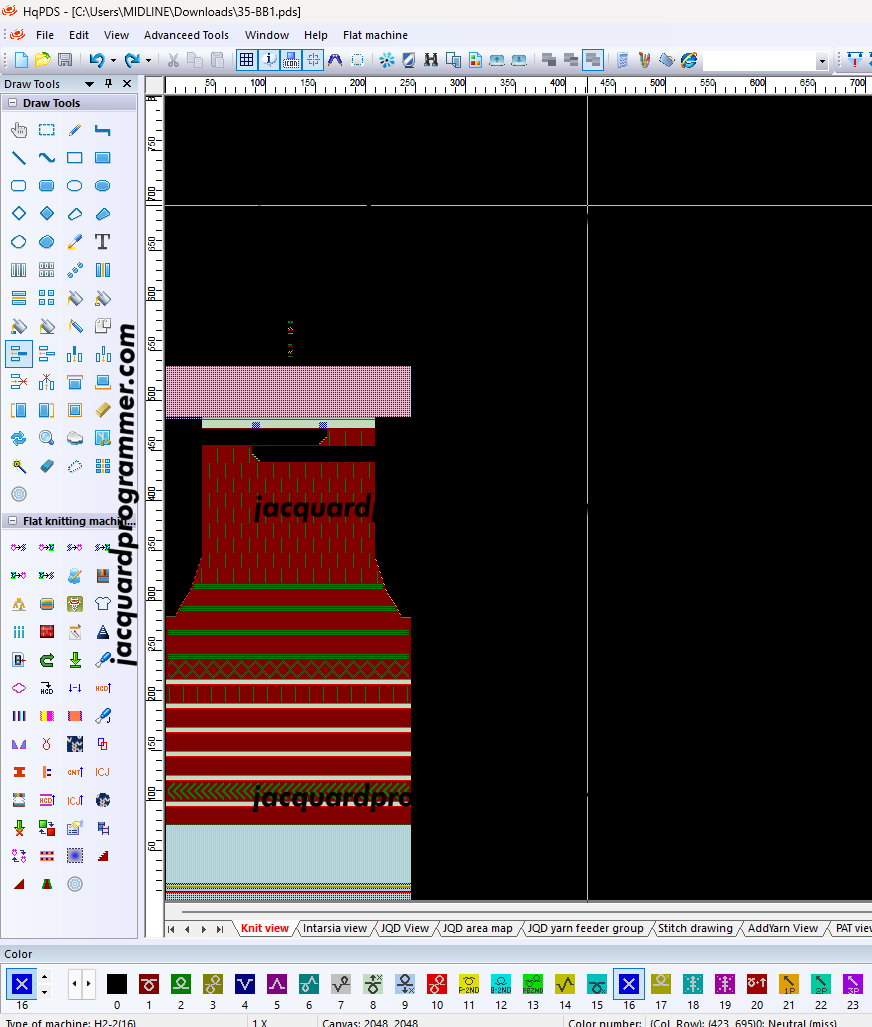Select color swatch number 10
Viewport: 872px width, 1027px height.
click(437, 984)
